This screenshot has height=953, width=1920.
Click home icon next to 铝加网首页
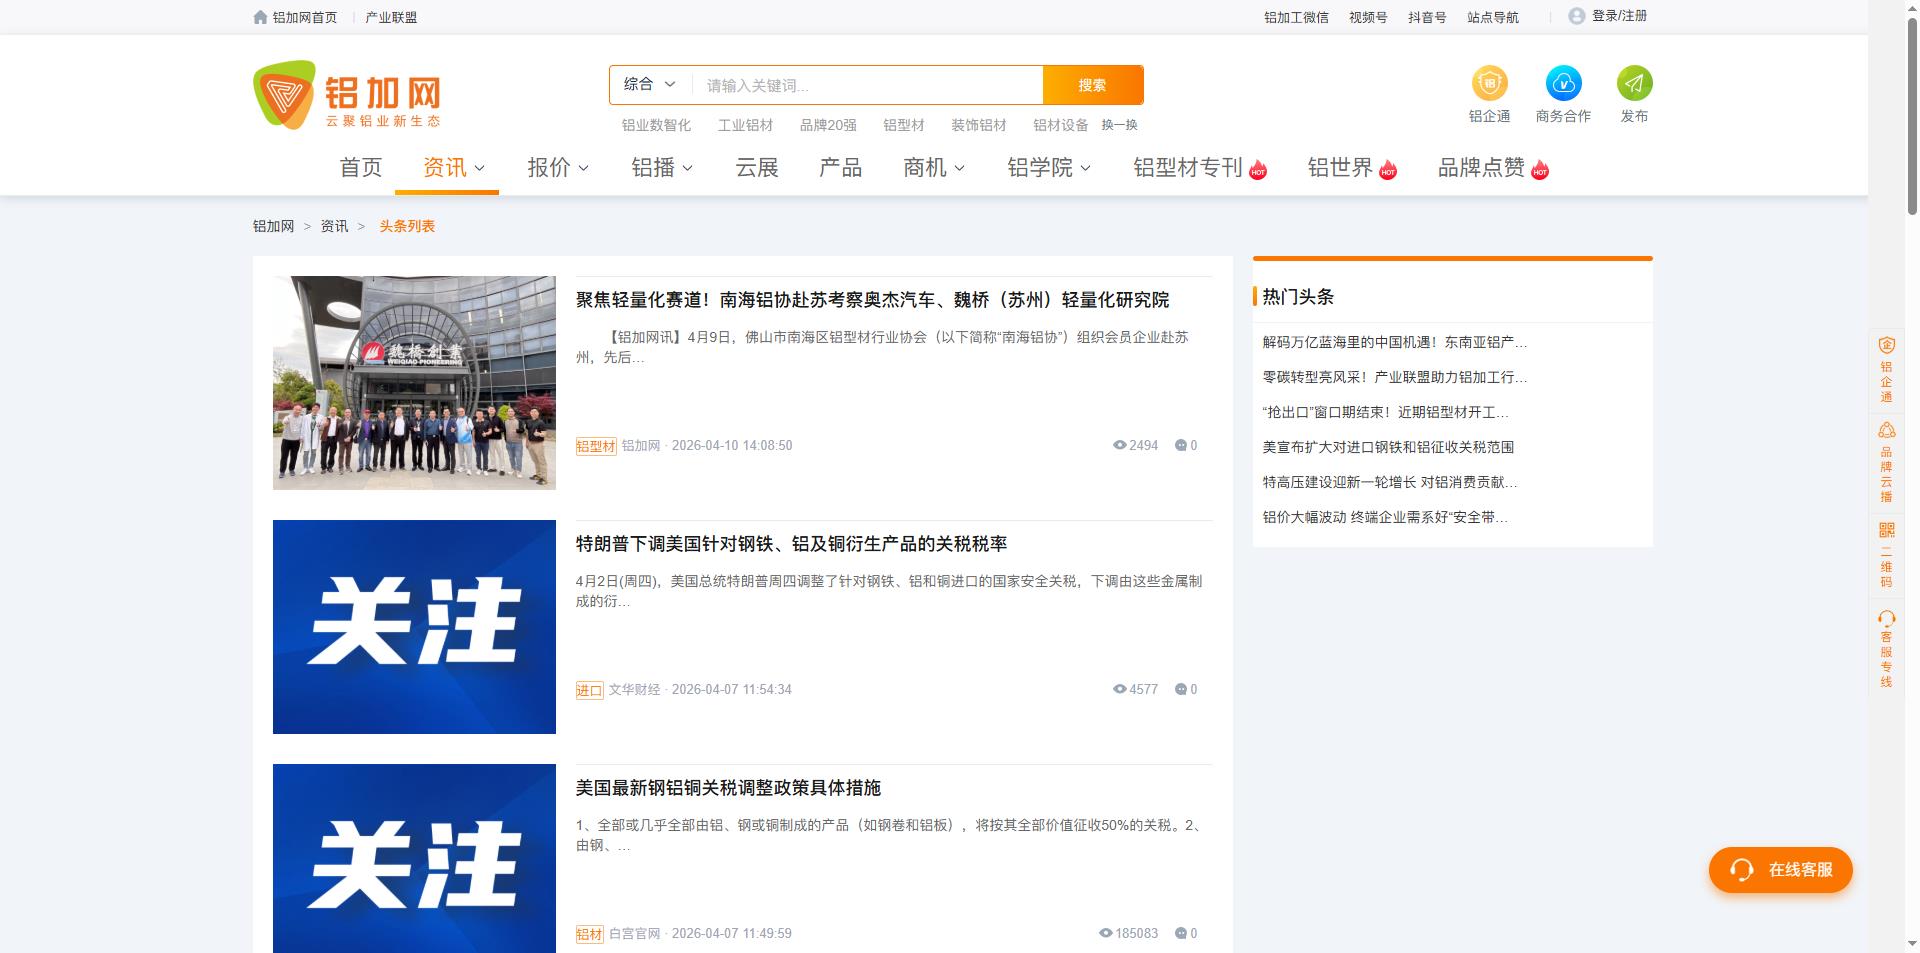(261, 17)
